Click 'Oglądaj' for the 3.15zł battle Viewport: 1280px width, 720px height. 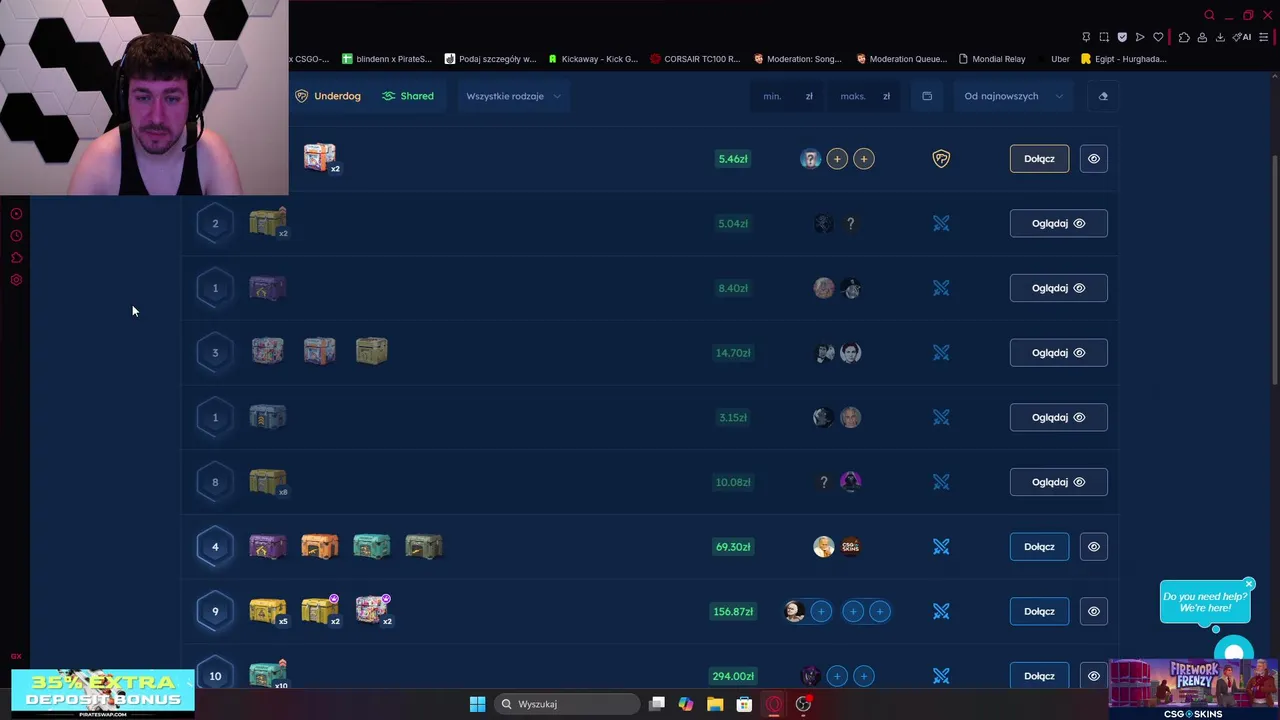(1058, 417)
